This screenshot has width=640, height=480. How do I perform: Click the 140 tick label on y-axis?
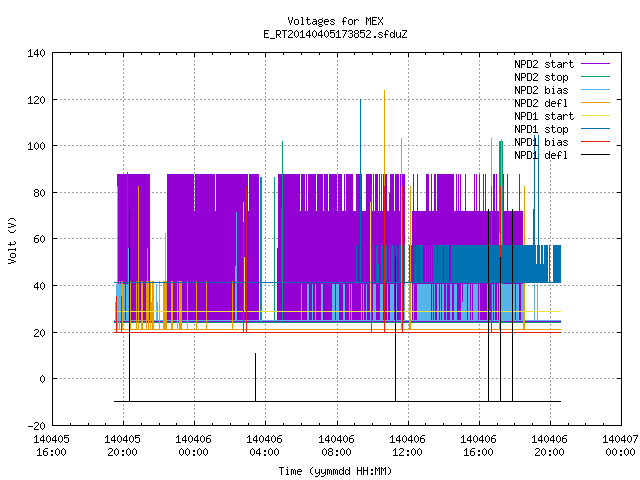(36, 53)
